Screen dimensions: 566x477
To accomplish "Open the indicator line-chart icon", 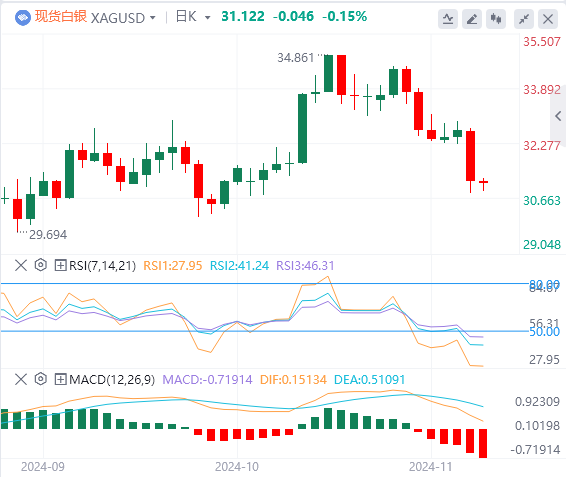I will coord(448,19).
